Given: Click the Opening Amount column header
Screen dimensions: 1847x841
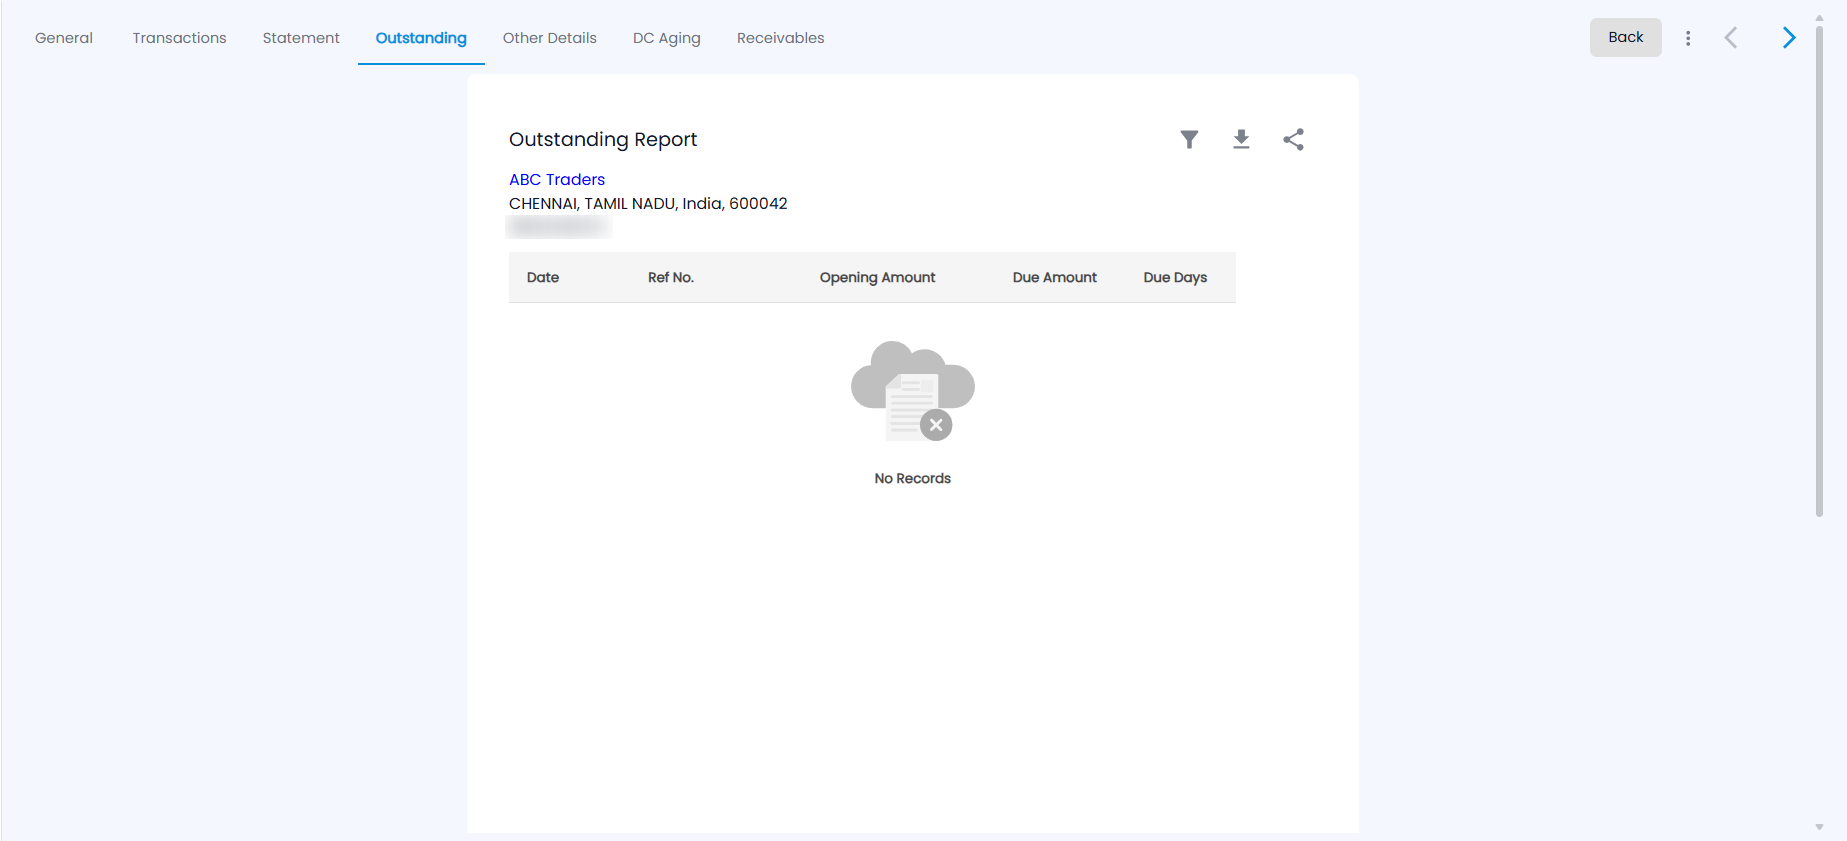Looking at the screenshot, I should coord(877,277).
